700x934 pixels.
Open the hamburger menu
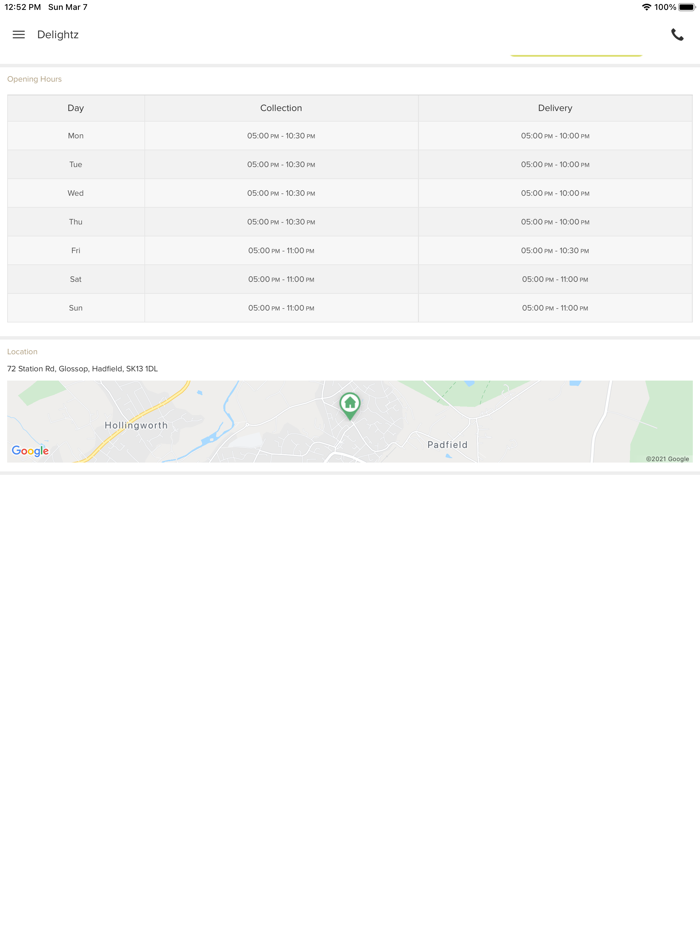coord(18,35)
